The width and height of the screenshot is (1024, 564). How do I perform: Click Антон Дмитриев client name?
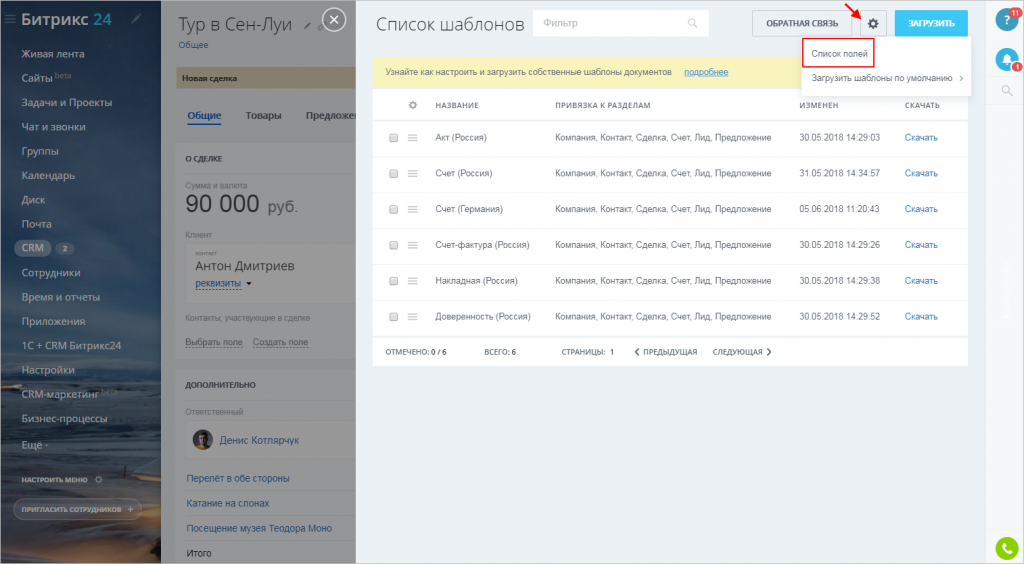tap(245, 266)
